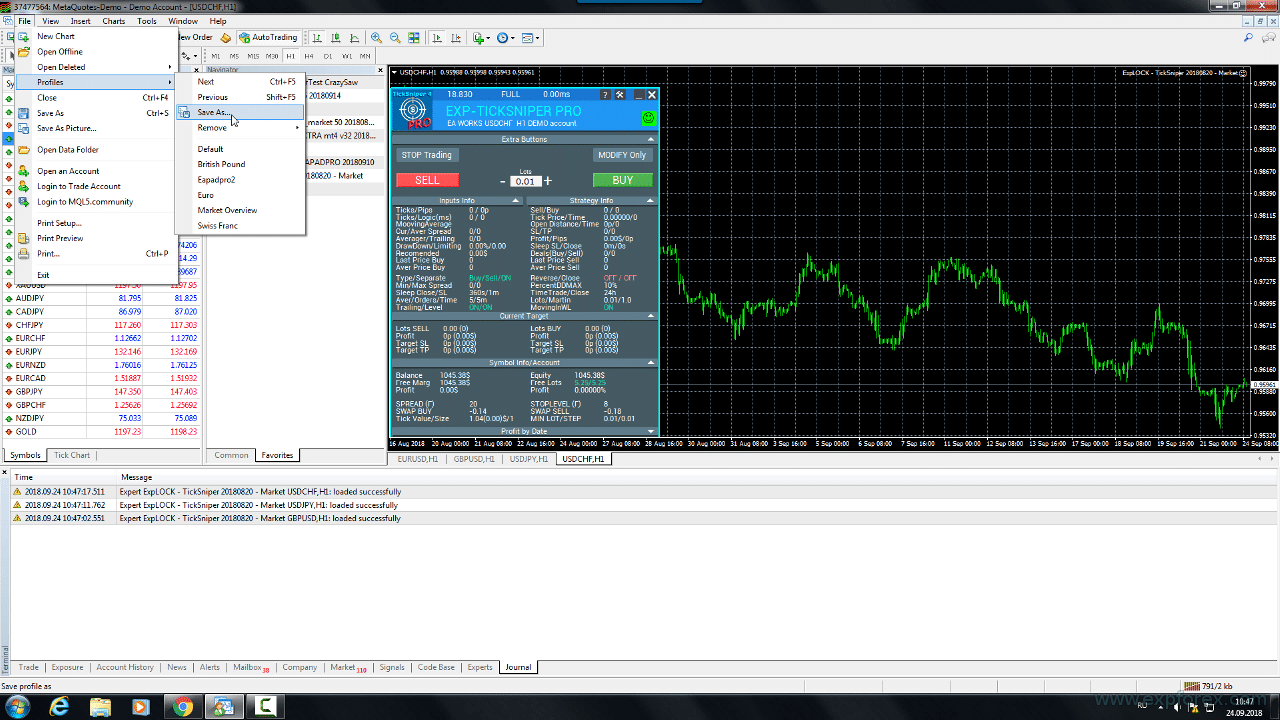Open Windows Start menu
1280x720 pixels.
coord(20,707)
